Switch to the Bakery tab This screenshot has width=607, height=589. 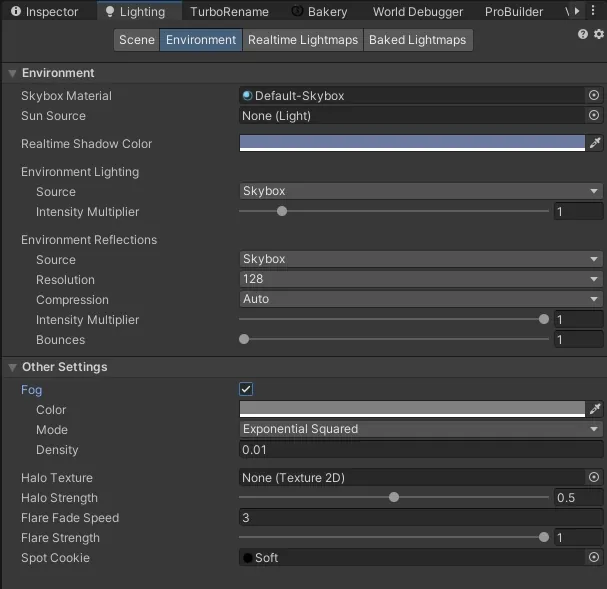point(320,12)
